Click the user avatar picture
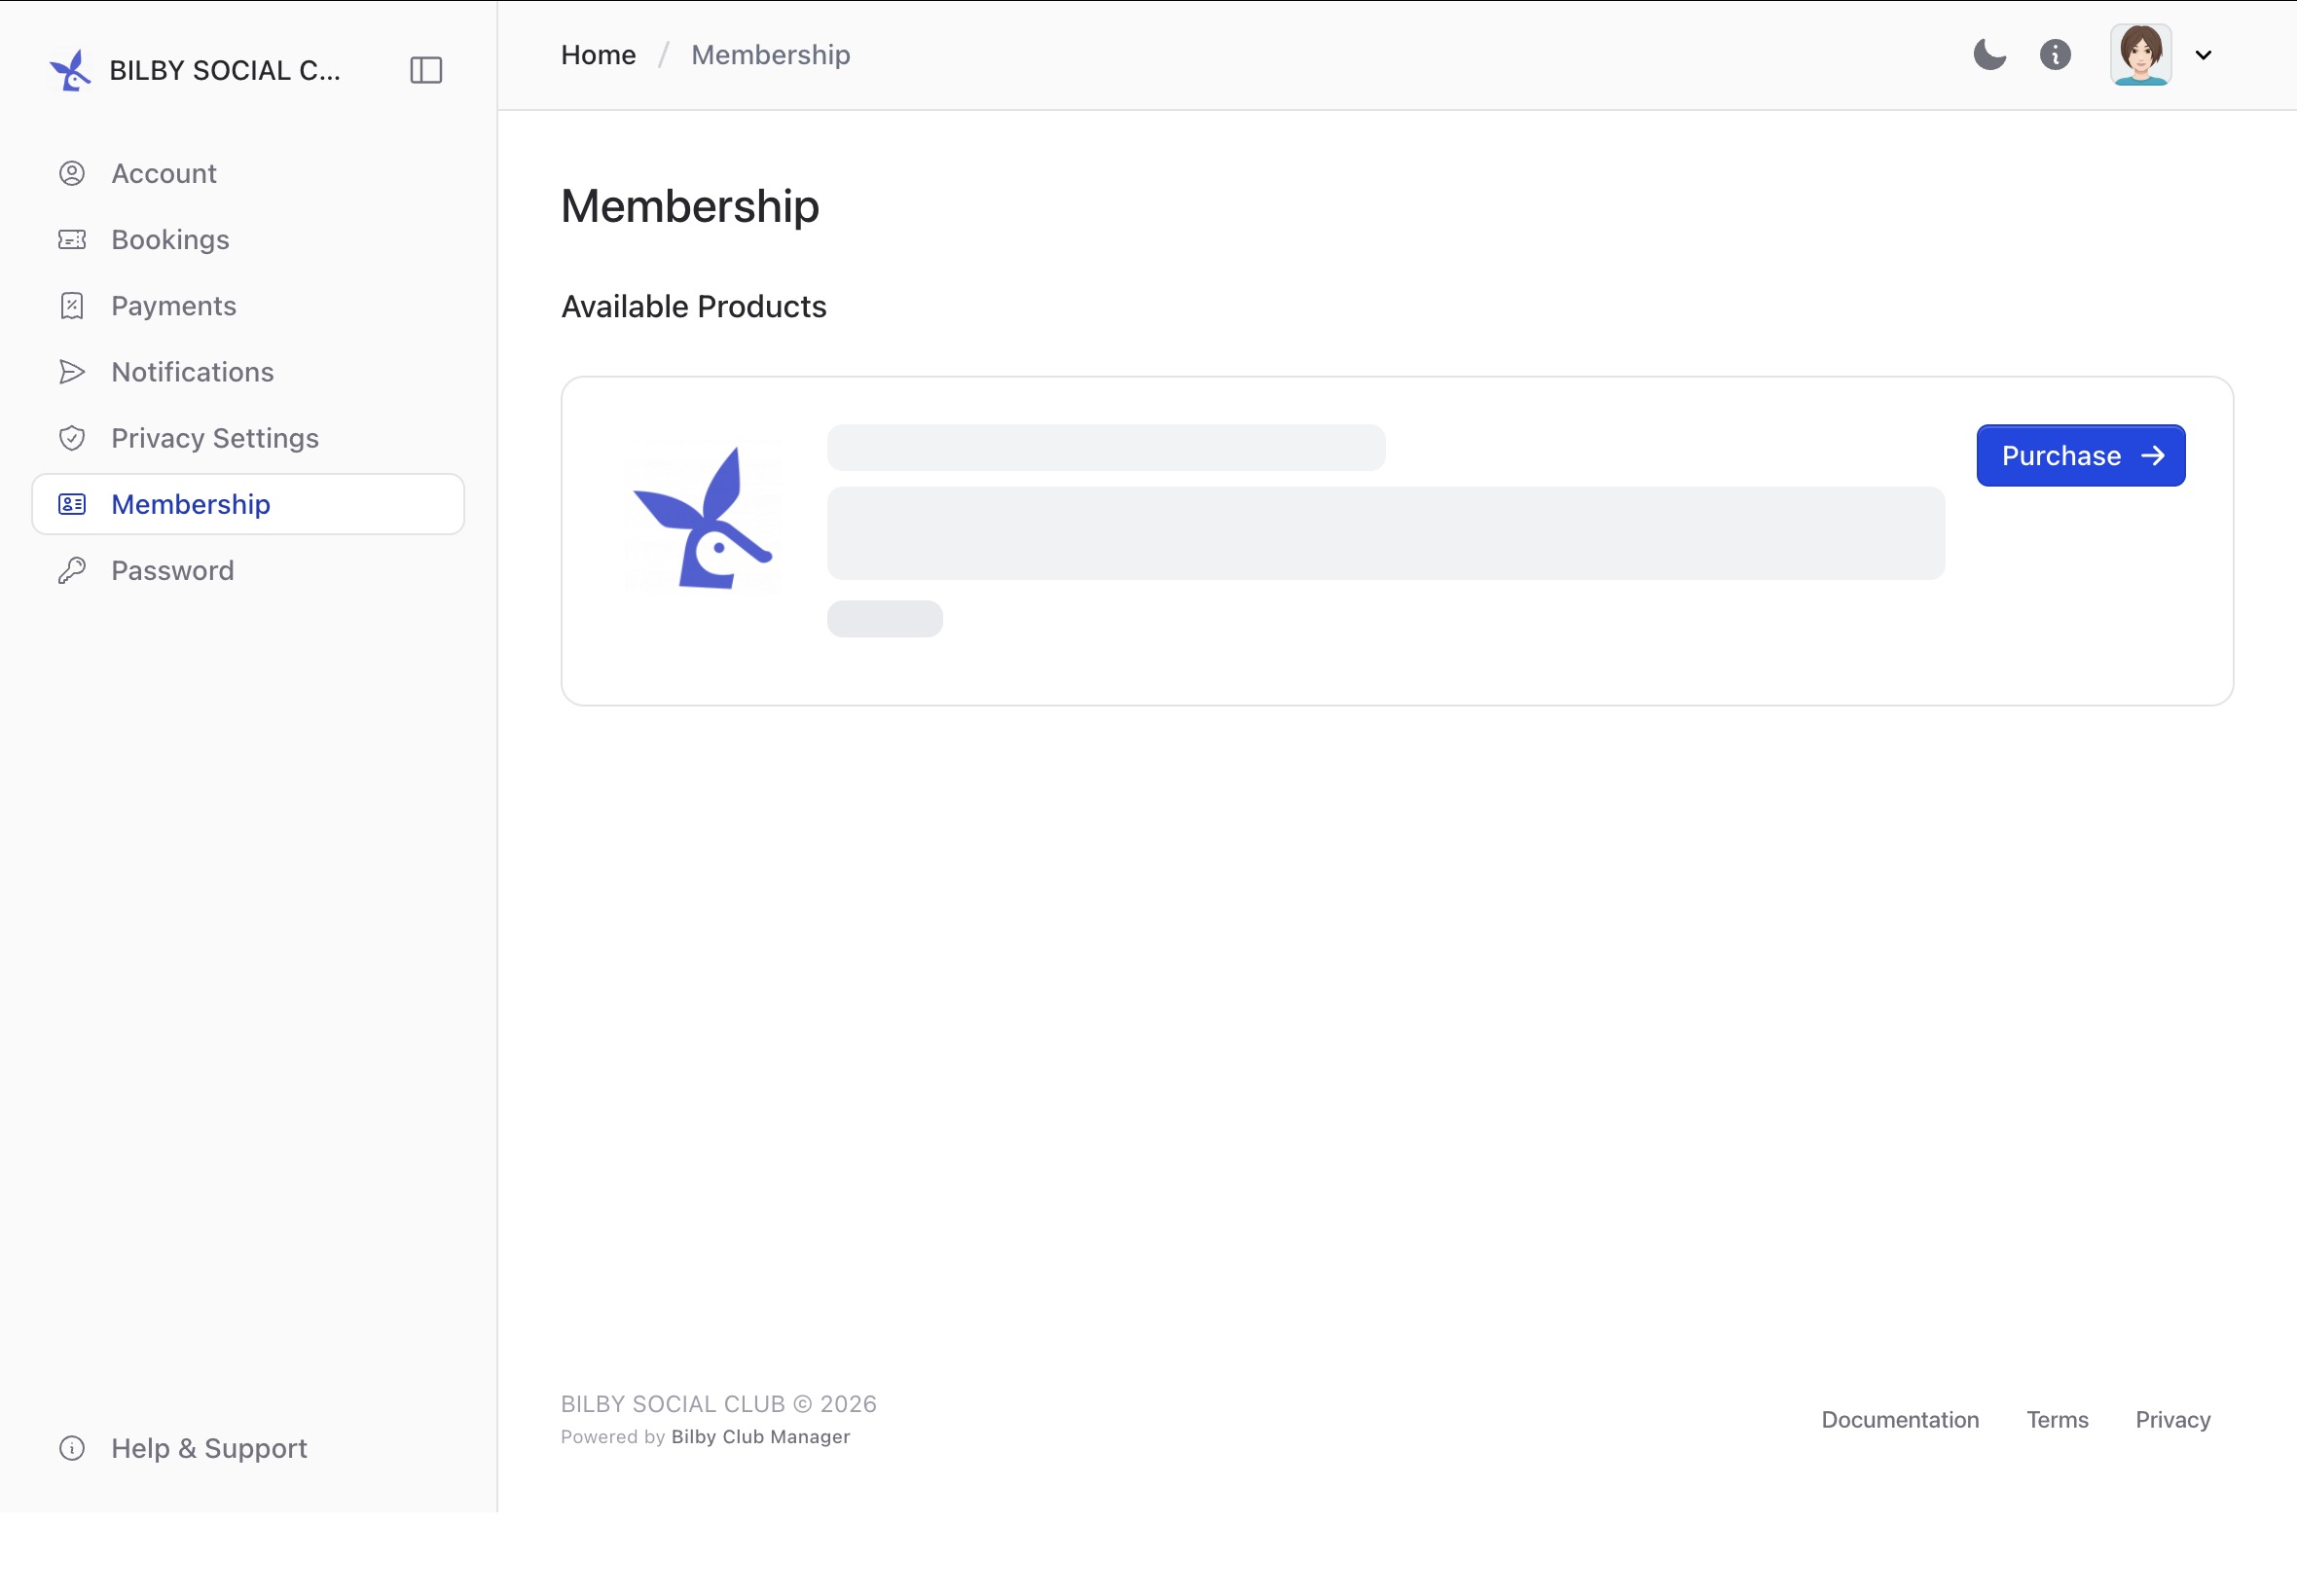 point(2140,54)
